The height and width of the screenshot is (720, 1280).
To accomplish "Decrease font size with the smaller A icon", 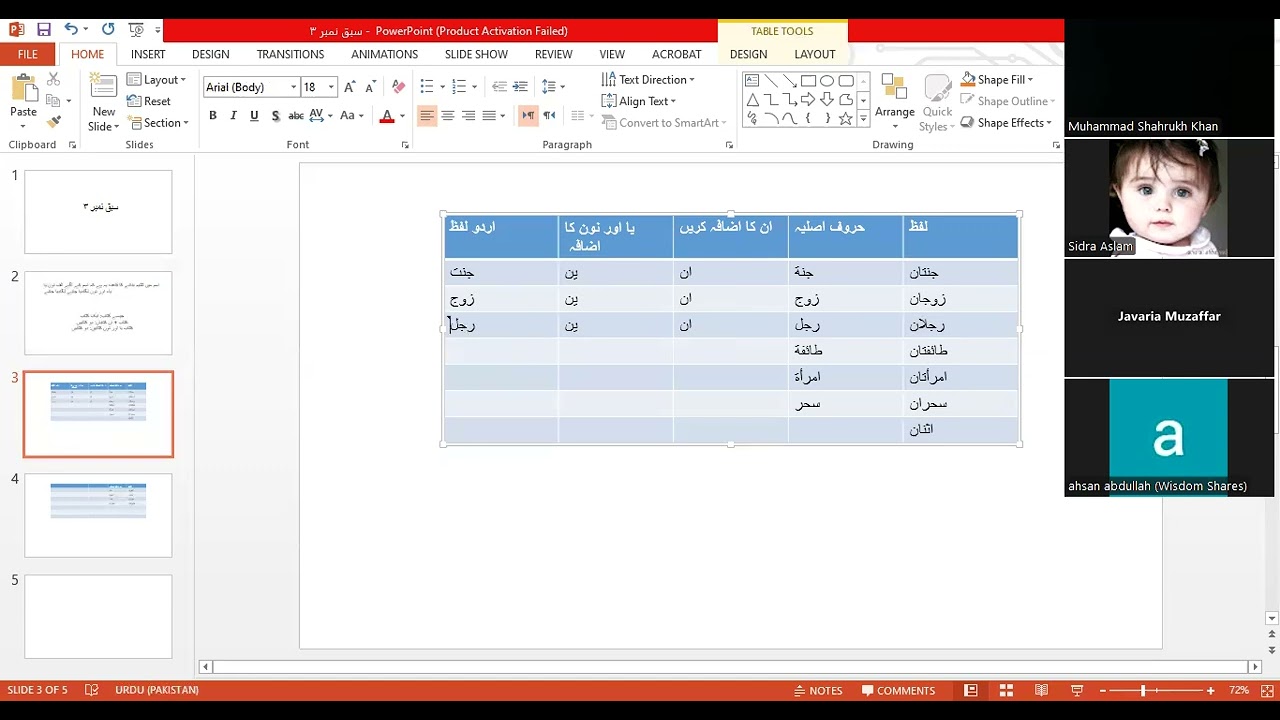I will (x=371, y=87).
